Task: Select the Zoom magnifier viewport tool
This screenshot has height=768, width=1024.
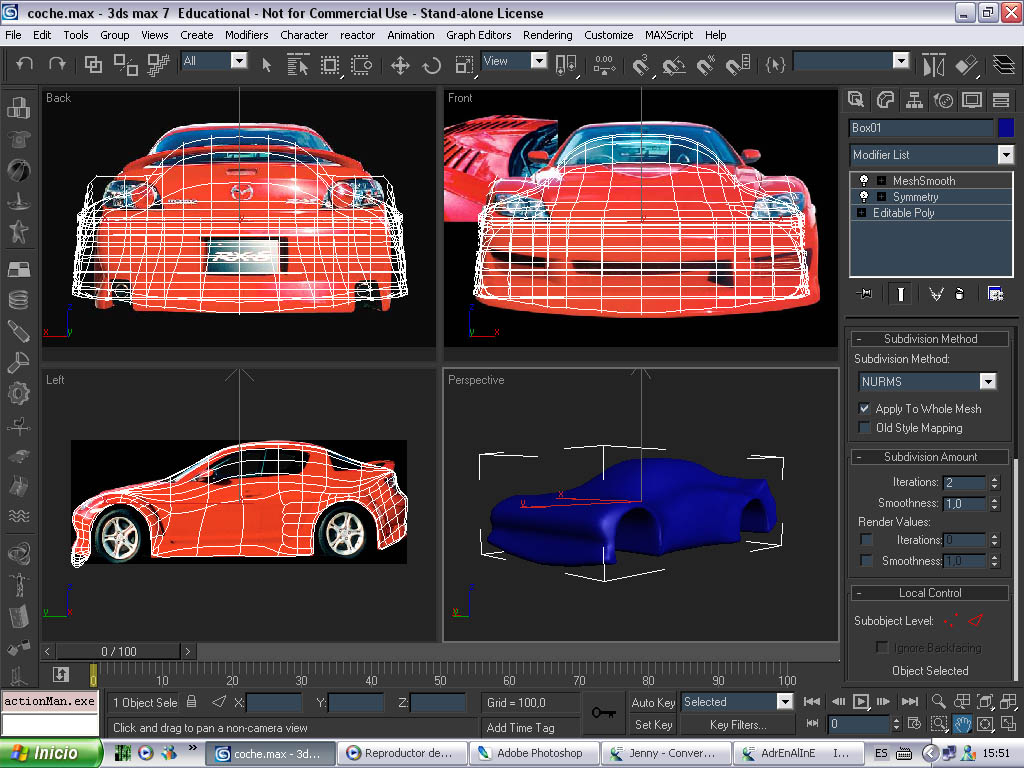Action: [x=938, y=701]
